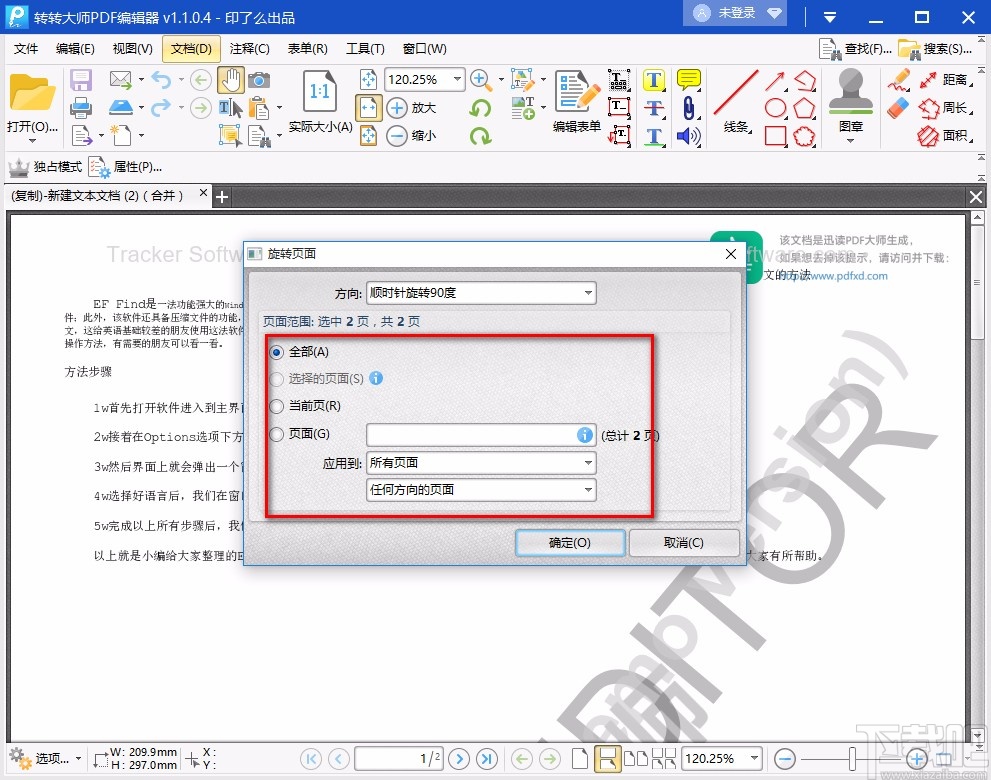Image resolution: width=991 pixels, height=780 pixels.
Task: Click the paperclip attachment tool
Action: click(688, 108)
